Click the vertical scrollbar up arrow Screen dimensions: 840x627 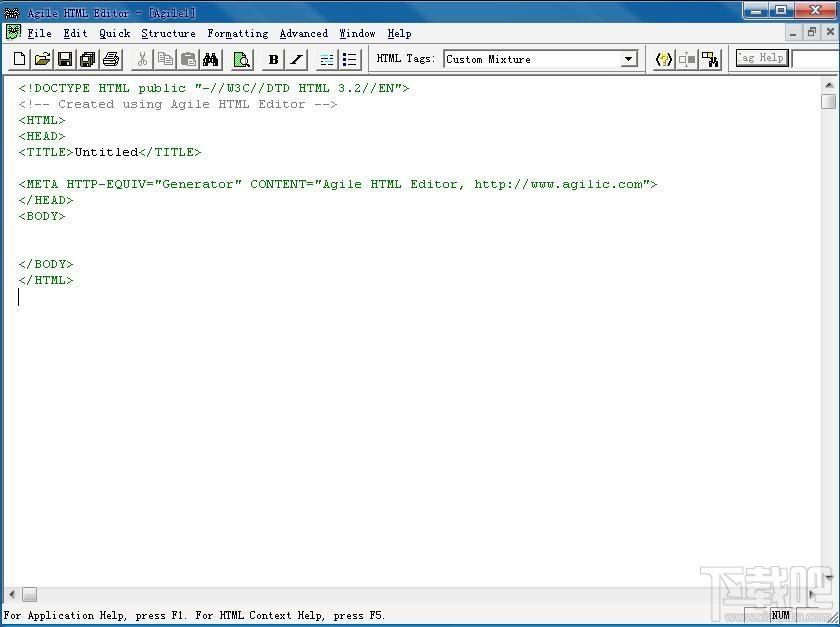(829, 85)
